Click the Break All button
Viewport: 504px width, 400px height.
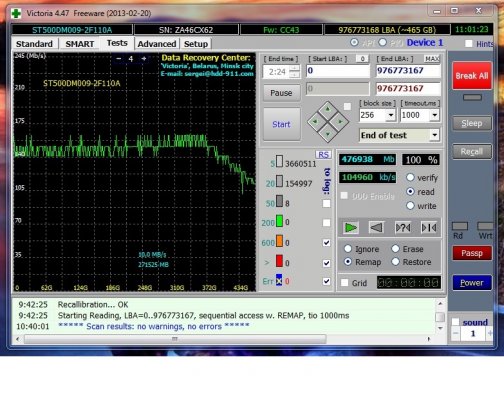tap(472, 76)
